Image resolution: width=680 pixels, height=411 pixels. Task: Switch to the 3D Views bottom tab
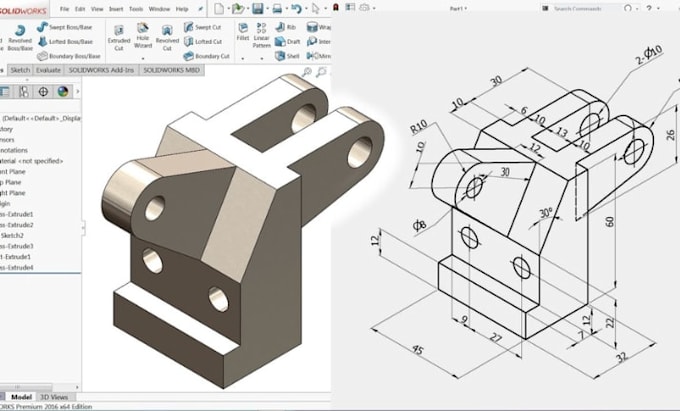pyautogui.click(x=54, y=397)
